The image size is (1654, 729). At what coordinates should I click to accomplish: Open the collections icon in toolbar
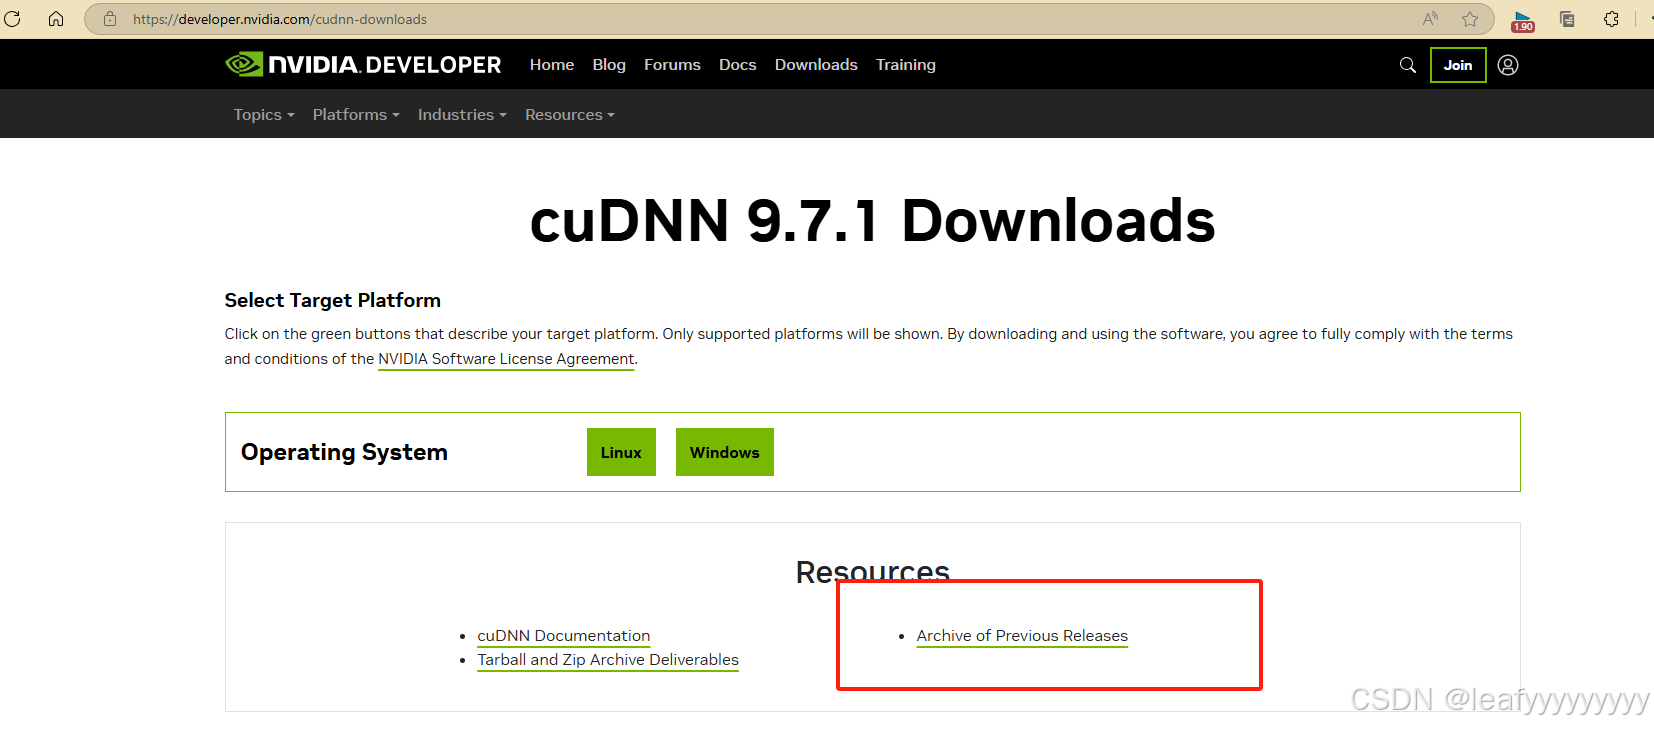pyautogui.click(x=1567, y=19)
